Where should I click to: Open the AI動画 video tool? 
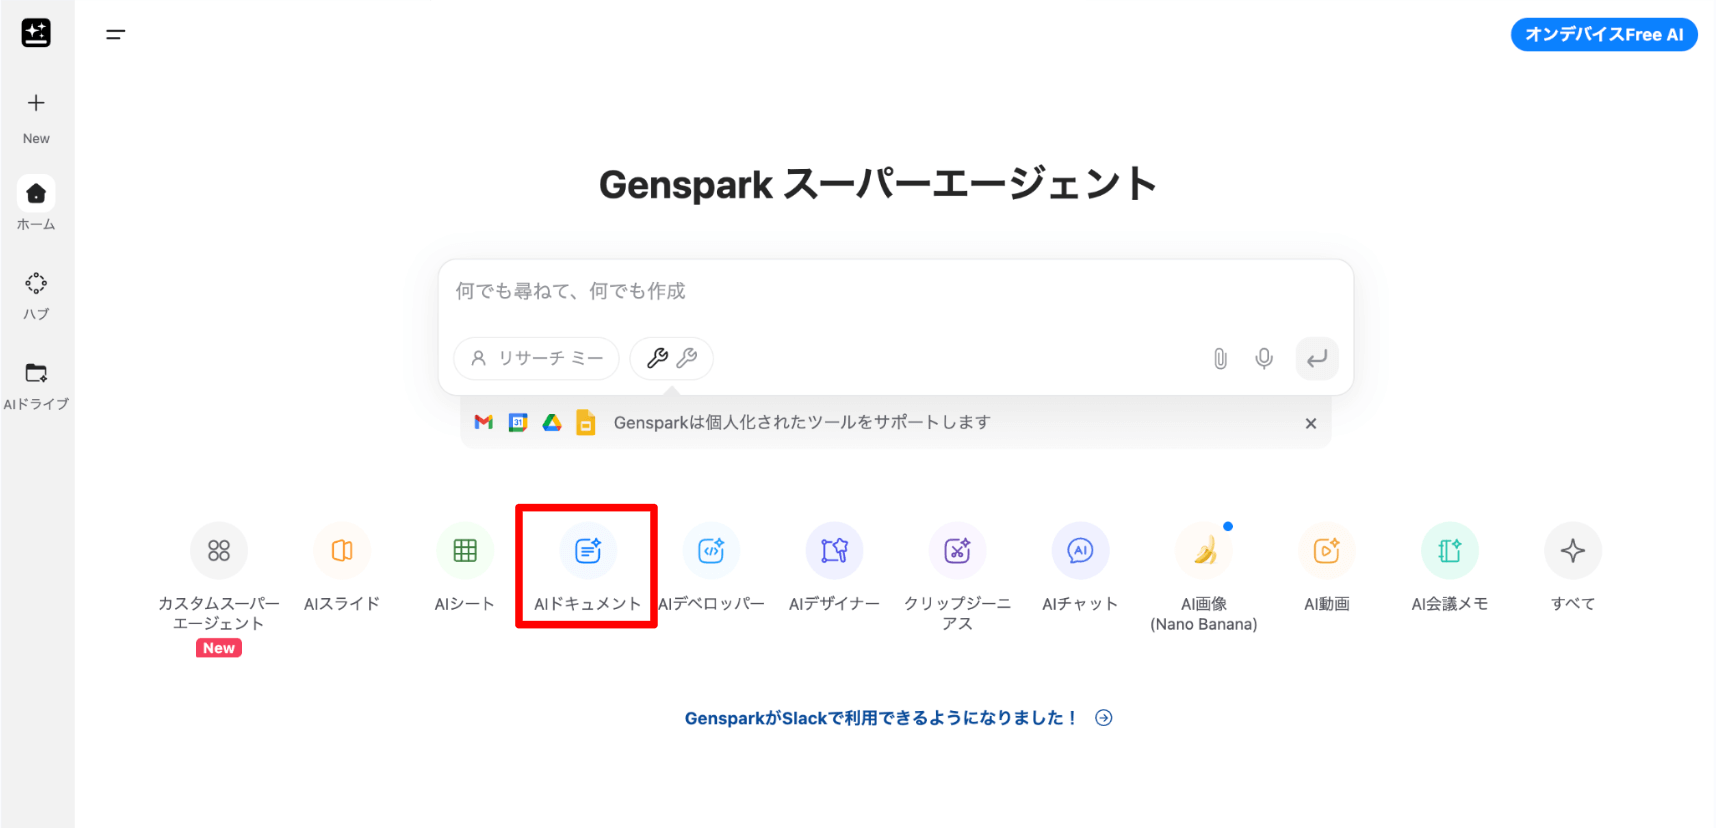pyautogui.click(x=1327, y=551)
